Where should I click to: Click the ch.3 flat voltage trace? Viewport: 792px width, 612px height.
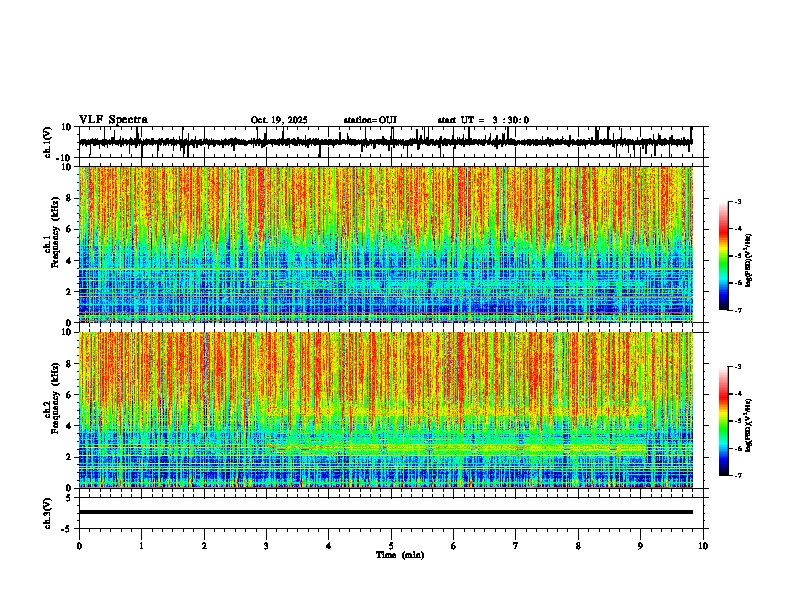click(386, 512)
